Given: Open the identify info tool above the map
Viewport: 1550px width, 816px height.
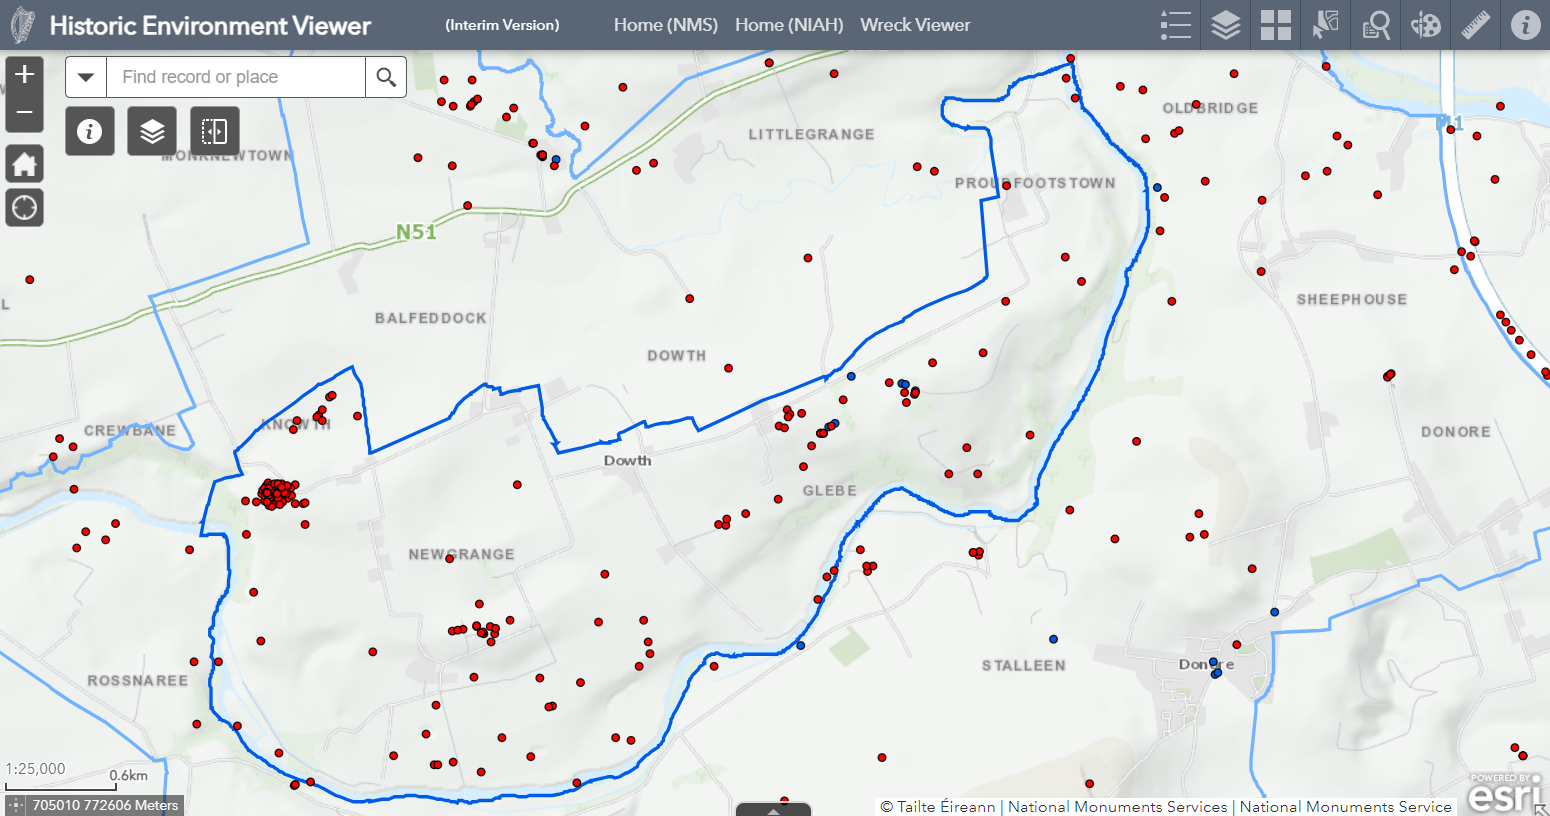Looking at the screenshot, I should [x=89, y=130].
